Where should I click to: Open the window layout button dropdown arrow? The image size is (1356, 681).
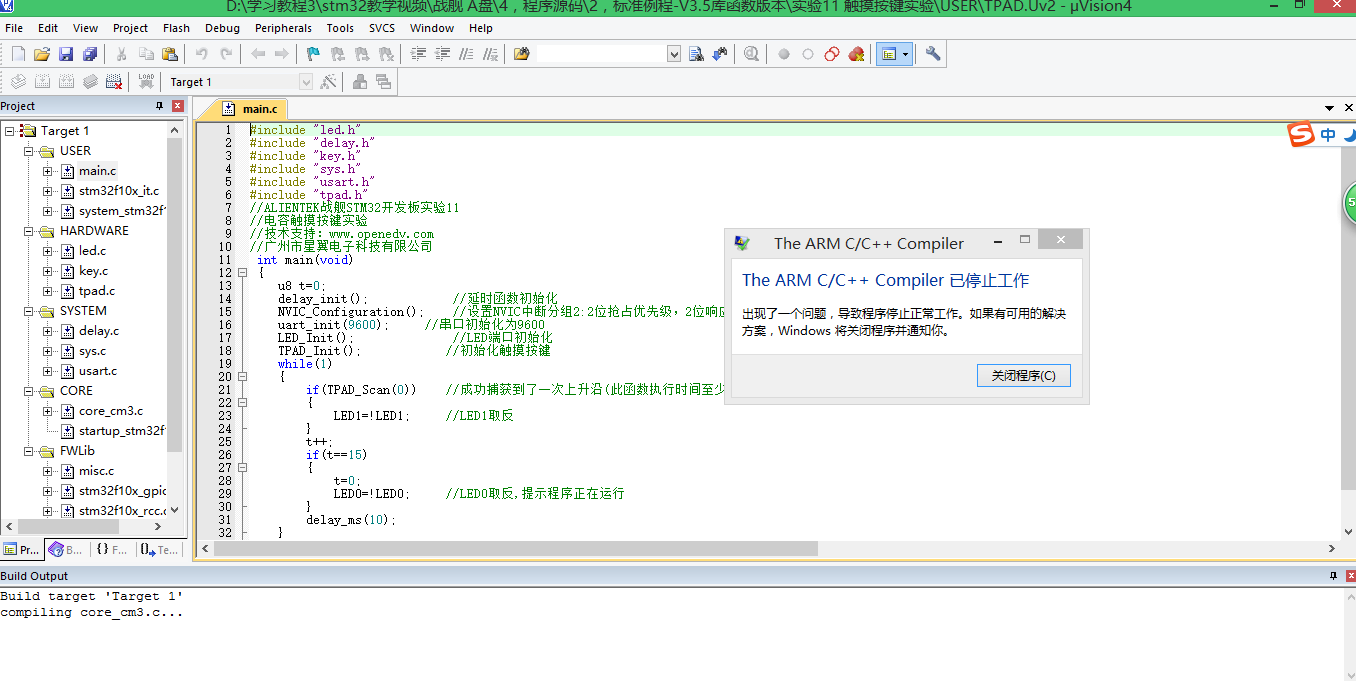tap(905, 54)
